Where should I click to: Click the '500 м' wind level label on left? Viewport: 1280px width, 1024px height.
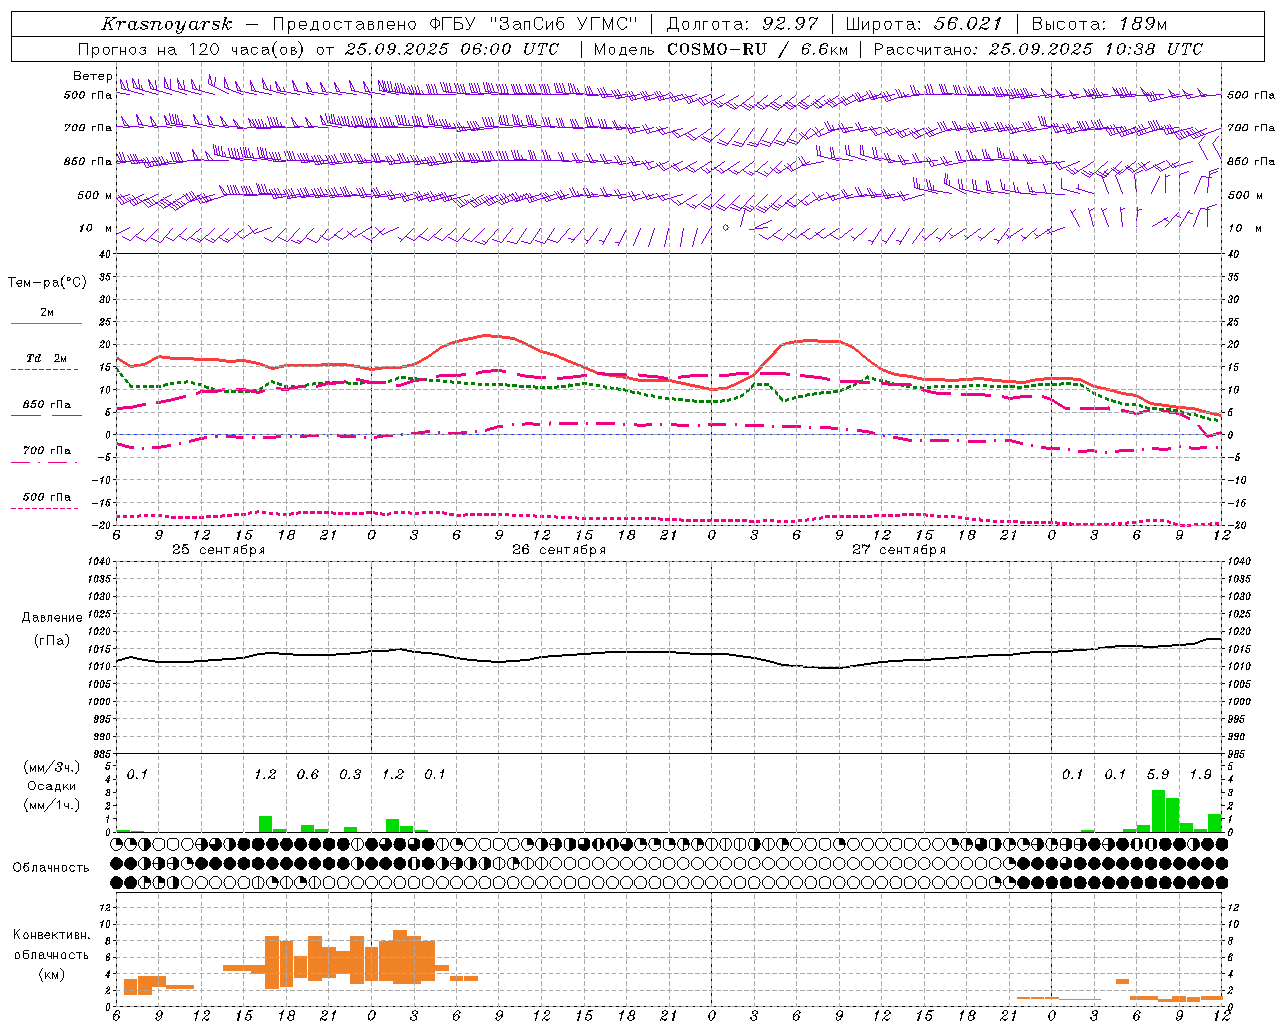tap(95, 195)
